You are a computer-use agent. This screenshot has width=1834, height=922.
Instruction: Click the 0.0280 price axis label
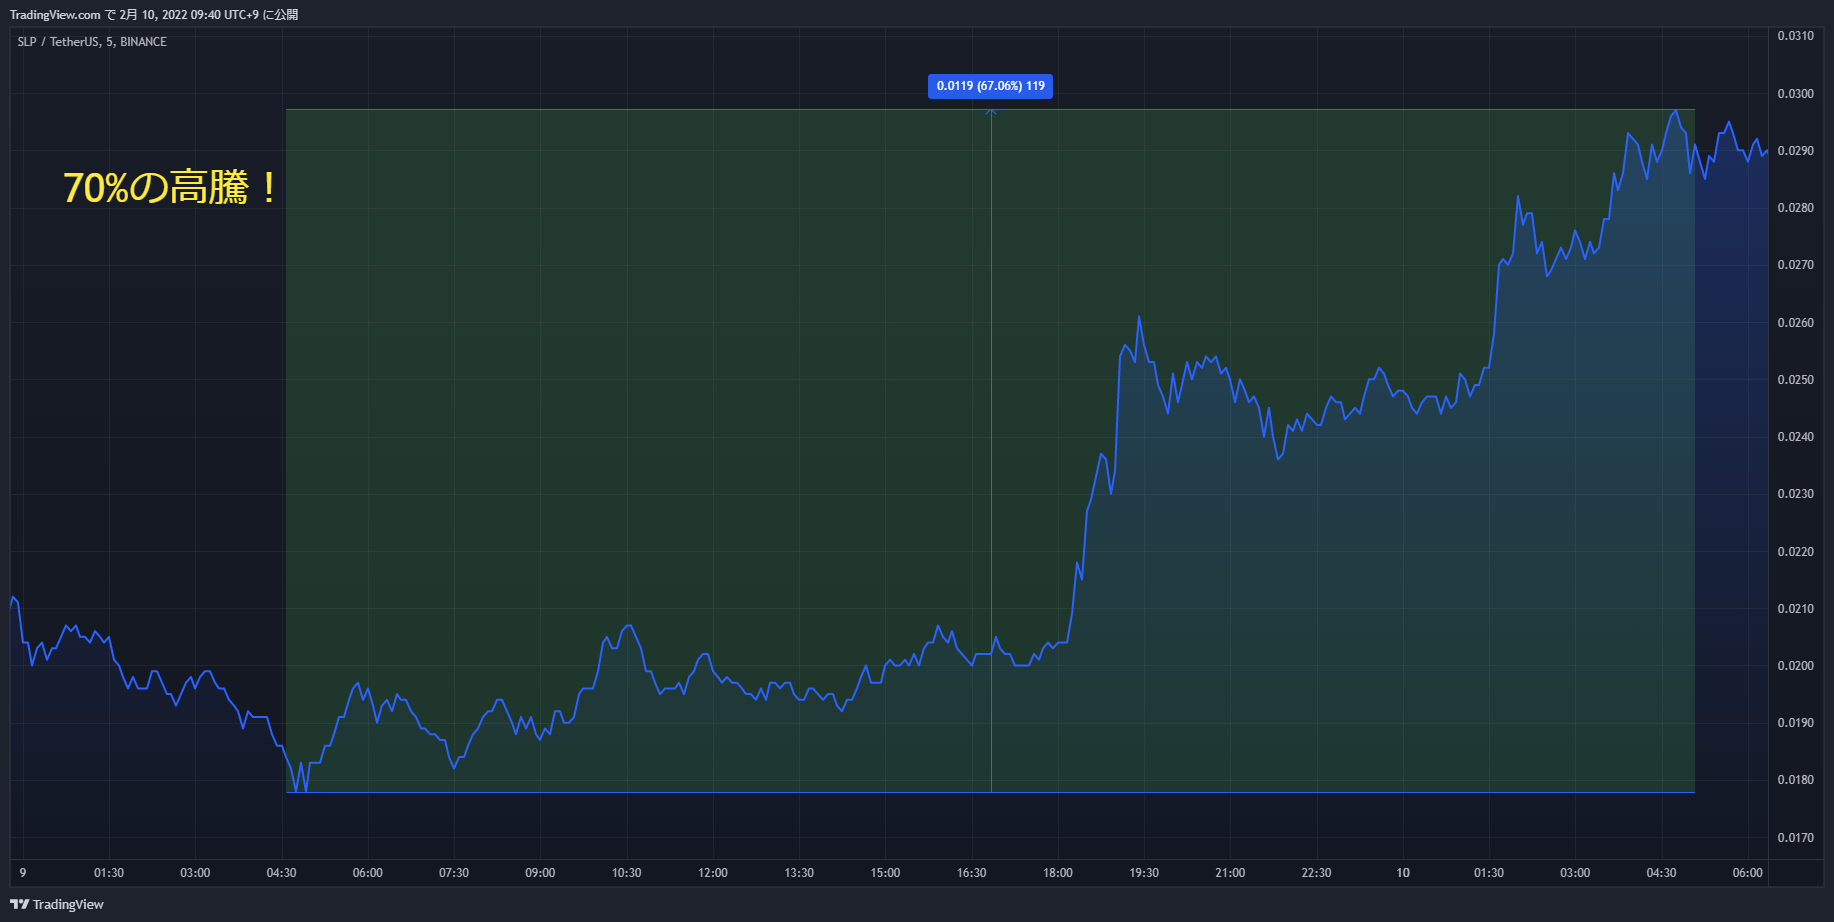point(1795,208)
